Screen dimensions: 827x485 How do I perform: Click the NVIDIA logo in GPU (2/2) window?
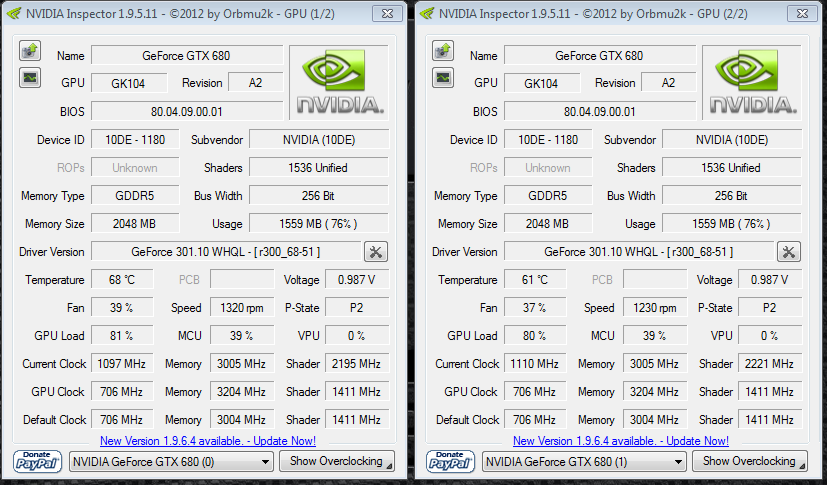[x=752, y=82]
